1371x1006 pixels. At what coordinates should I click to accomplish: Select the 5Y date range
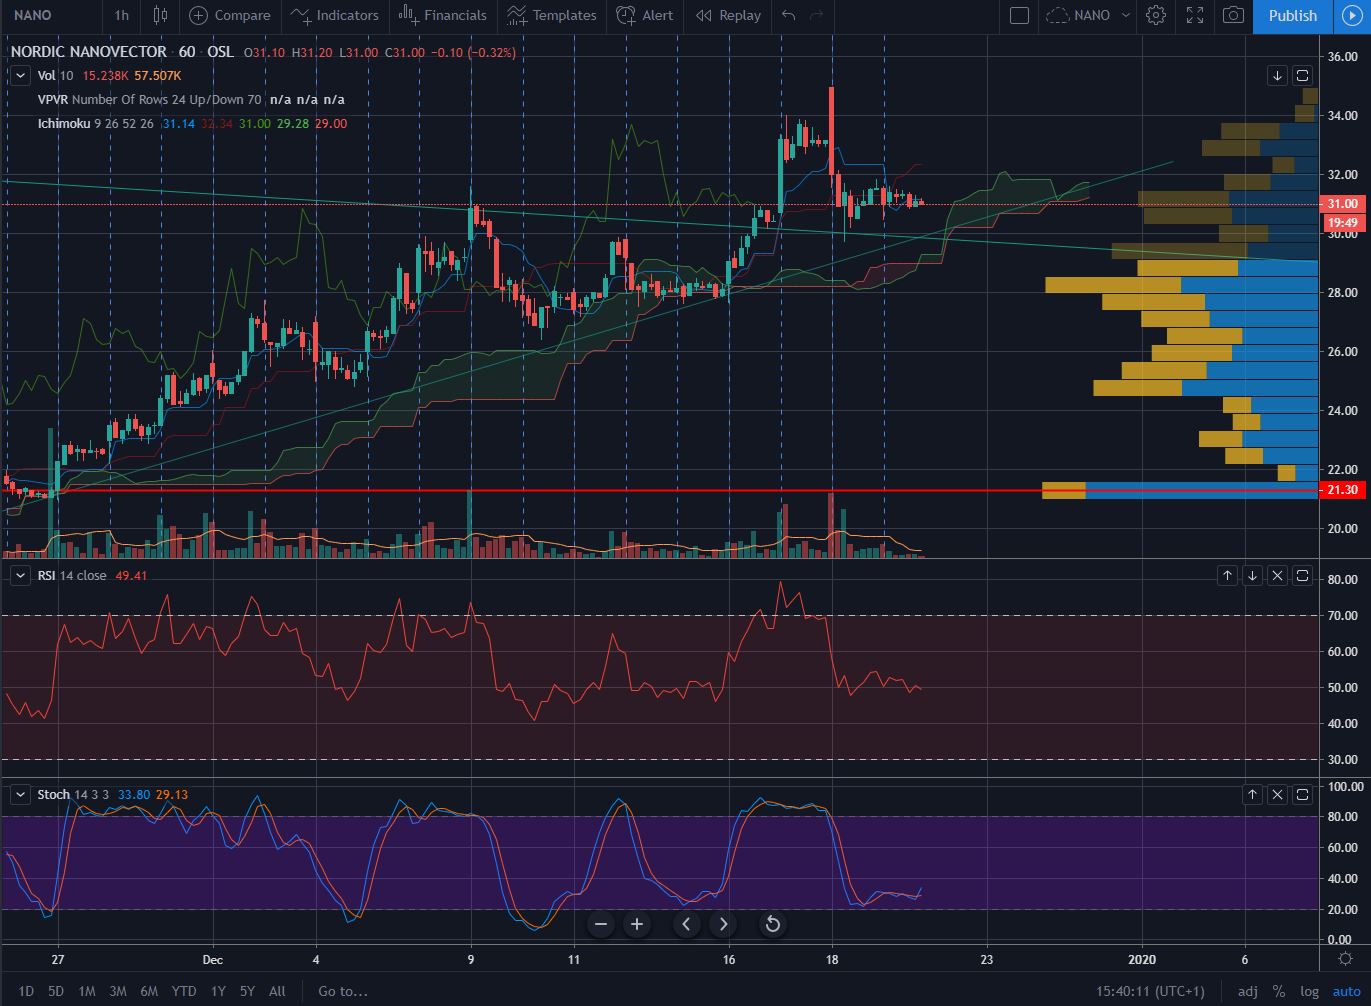(x=247, y=991)
